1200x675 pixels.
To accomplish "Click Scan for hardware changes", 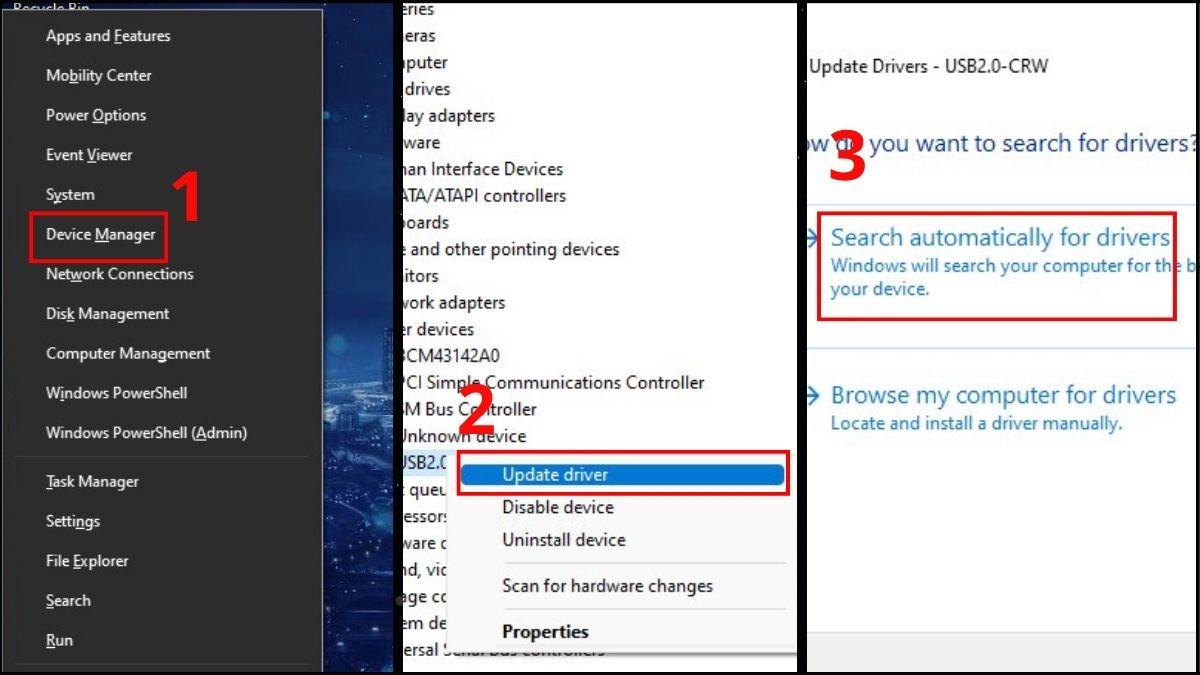I will click(607, 586).
